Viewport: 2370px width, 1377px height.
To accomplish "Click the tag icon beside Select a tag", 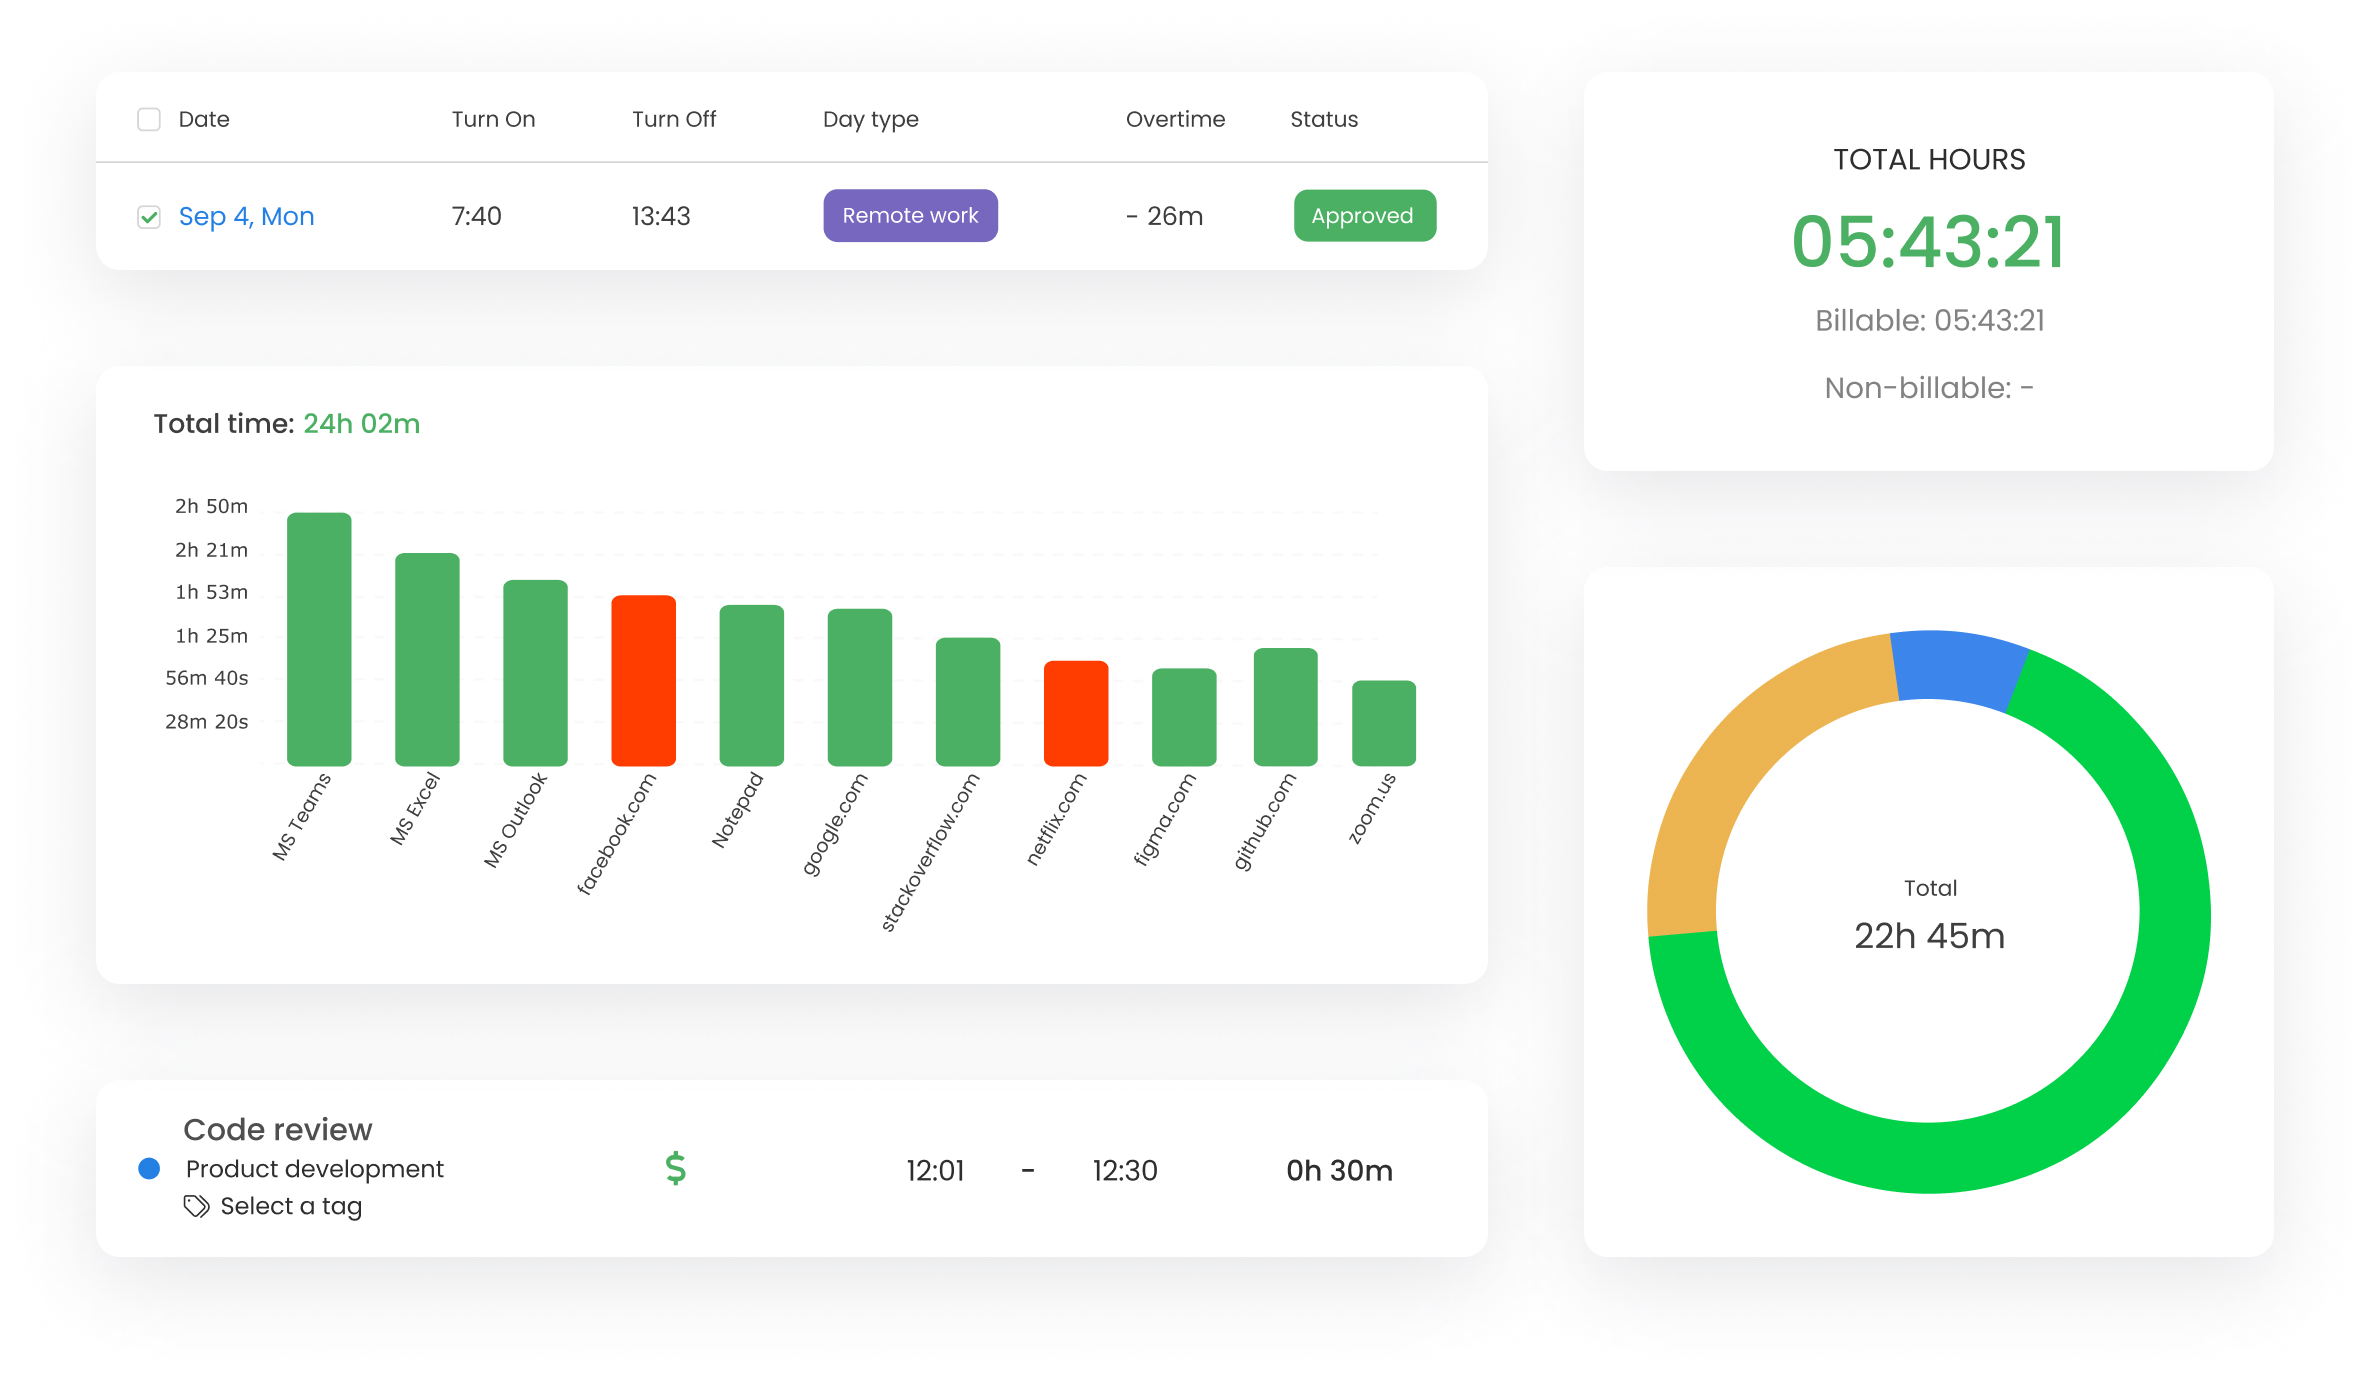I will coord(196,1206).
